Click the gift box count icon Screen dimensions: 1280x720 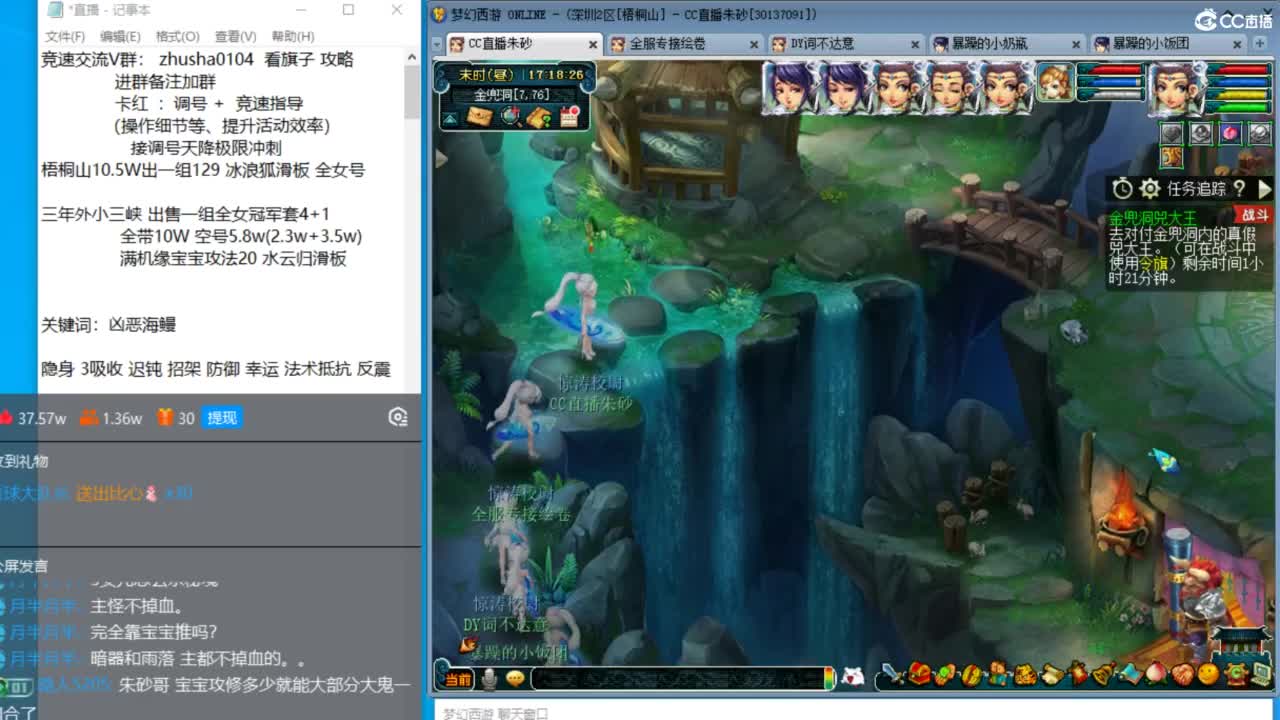click(165, 418)
